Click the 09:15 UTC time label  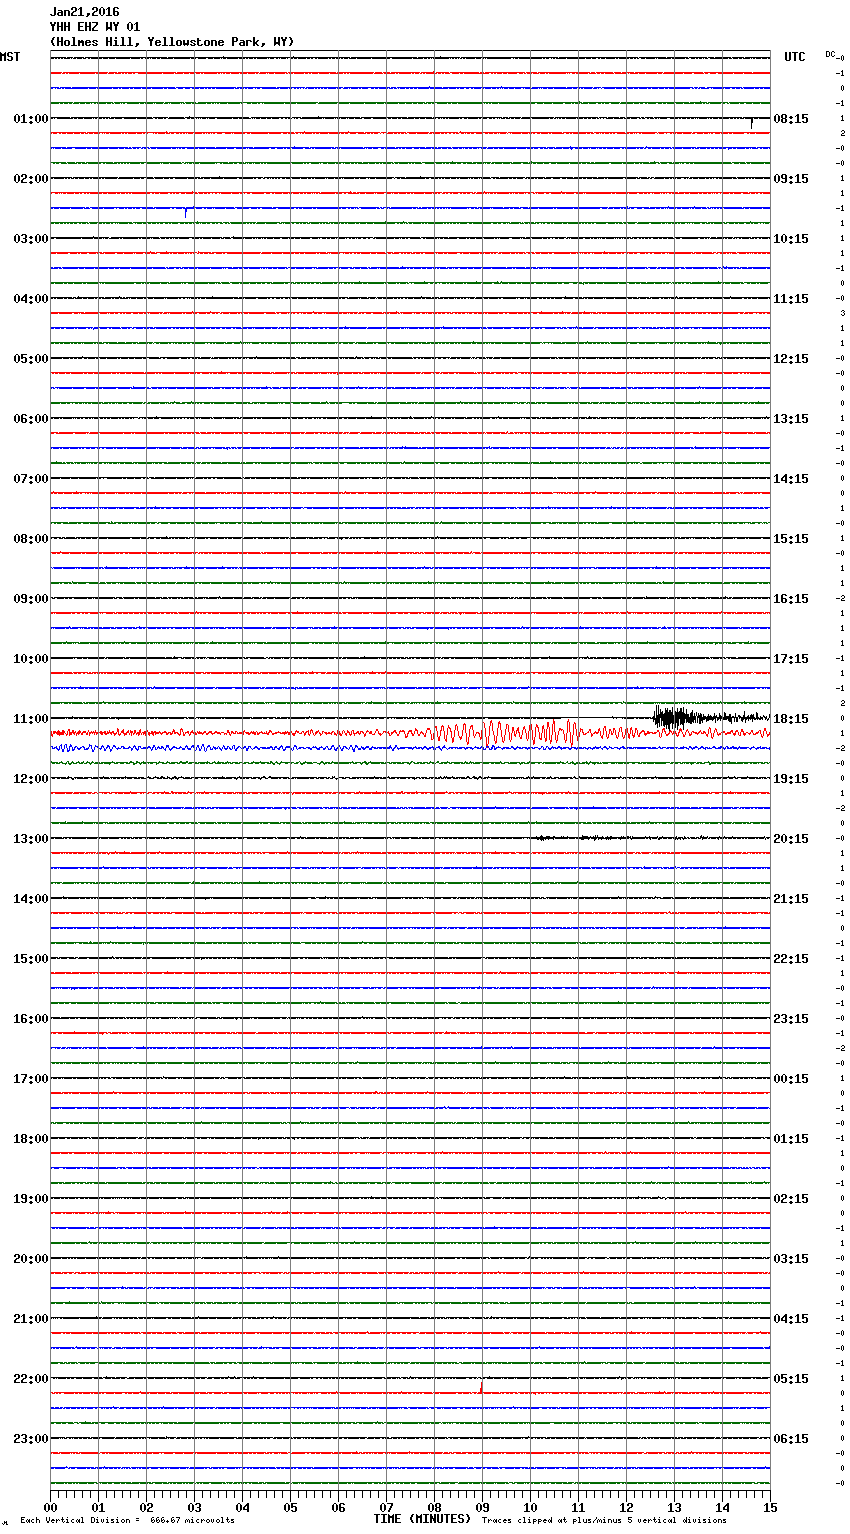point(791,179)
